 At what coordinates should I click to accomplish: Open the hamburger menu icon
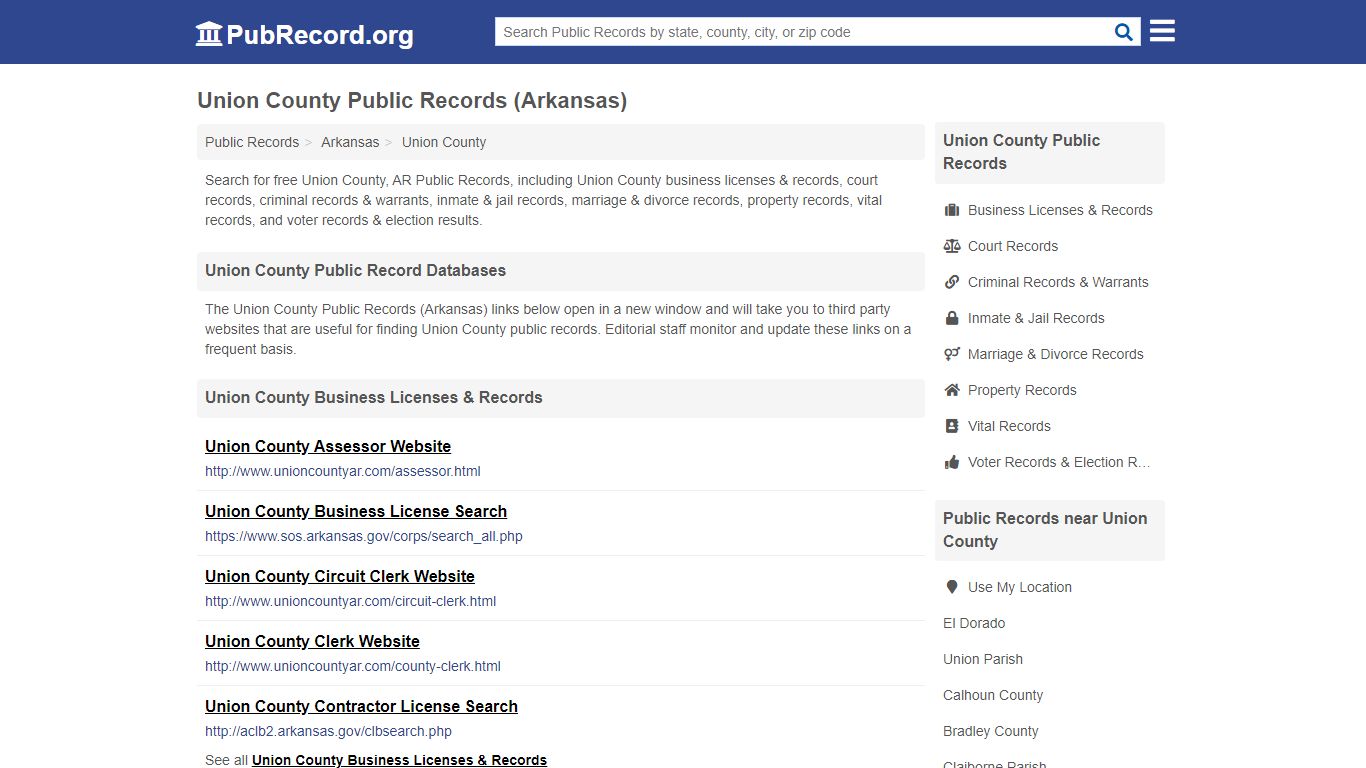point(1162,31)
